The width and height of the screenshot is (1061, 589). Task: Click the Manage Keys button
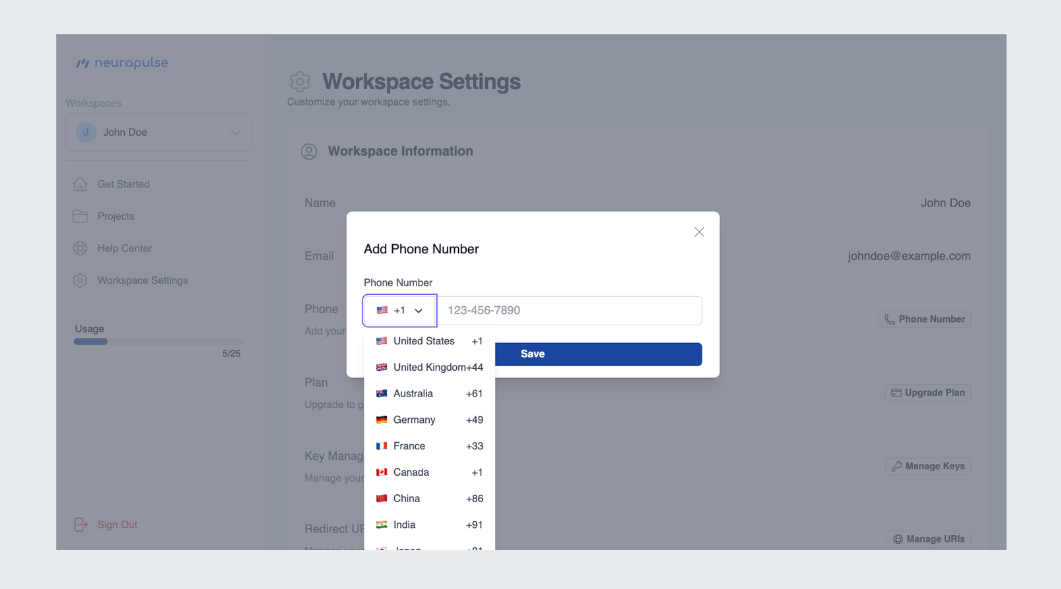[x=928, y=466]
